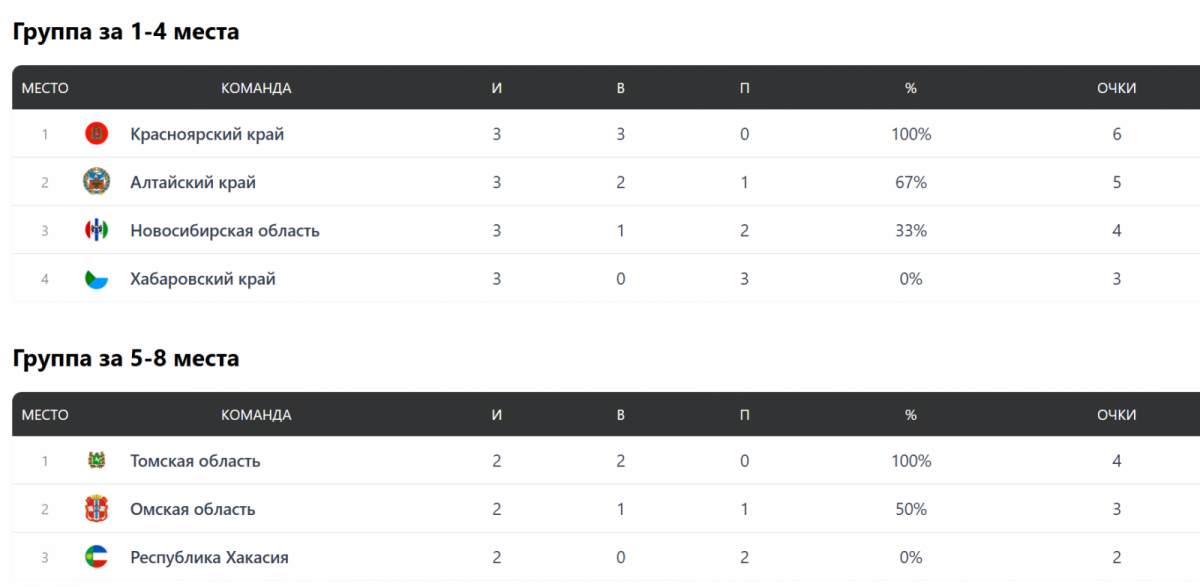Open the Республика Хакасия team link
Screen dimensions: 1200x587
[x=209, y=557]
